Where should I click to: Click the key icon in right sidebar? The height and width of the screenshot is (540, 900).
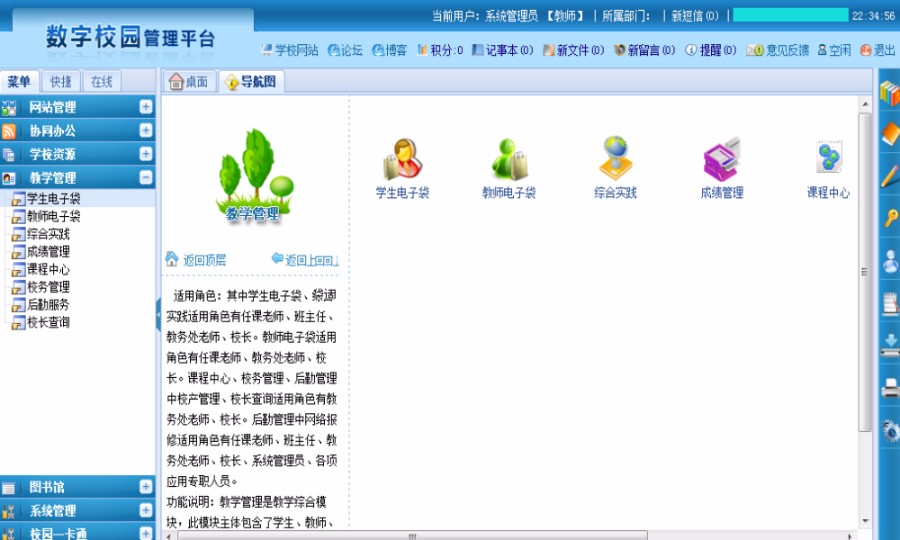point(891,218)
